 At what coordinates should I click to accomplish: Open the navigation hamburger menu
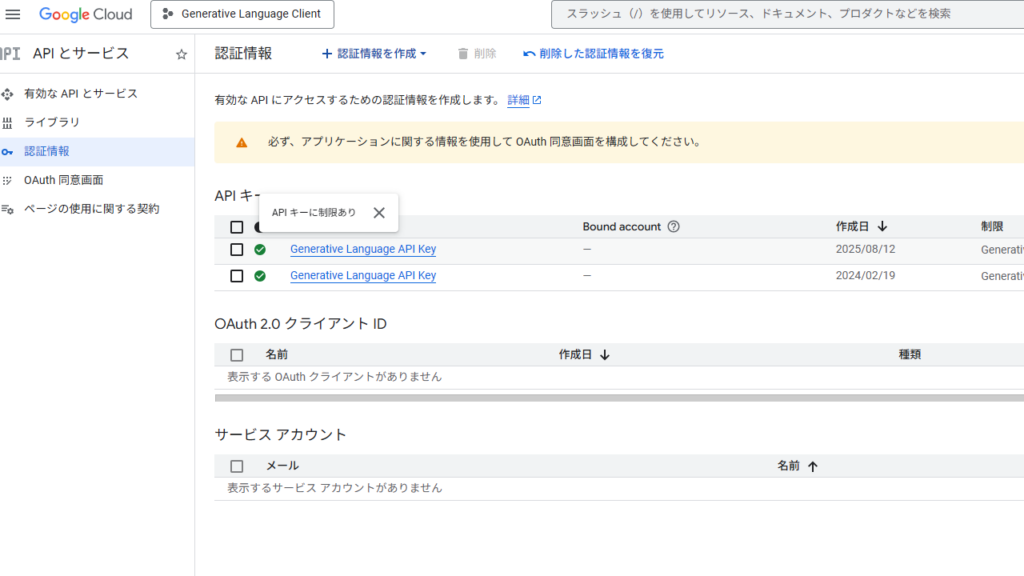point(13,14)
